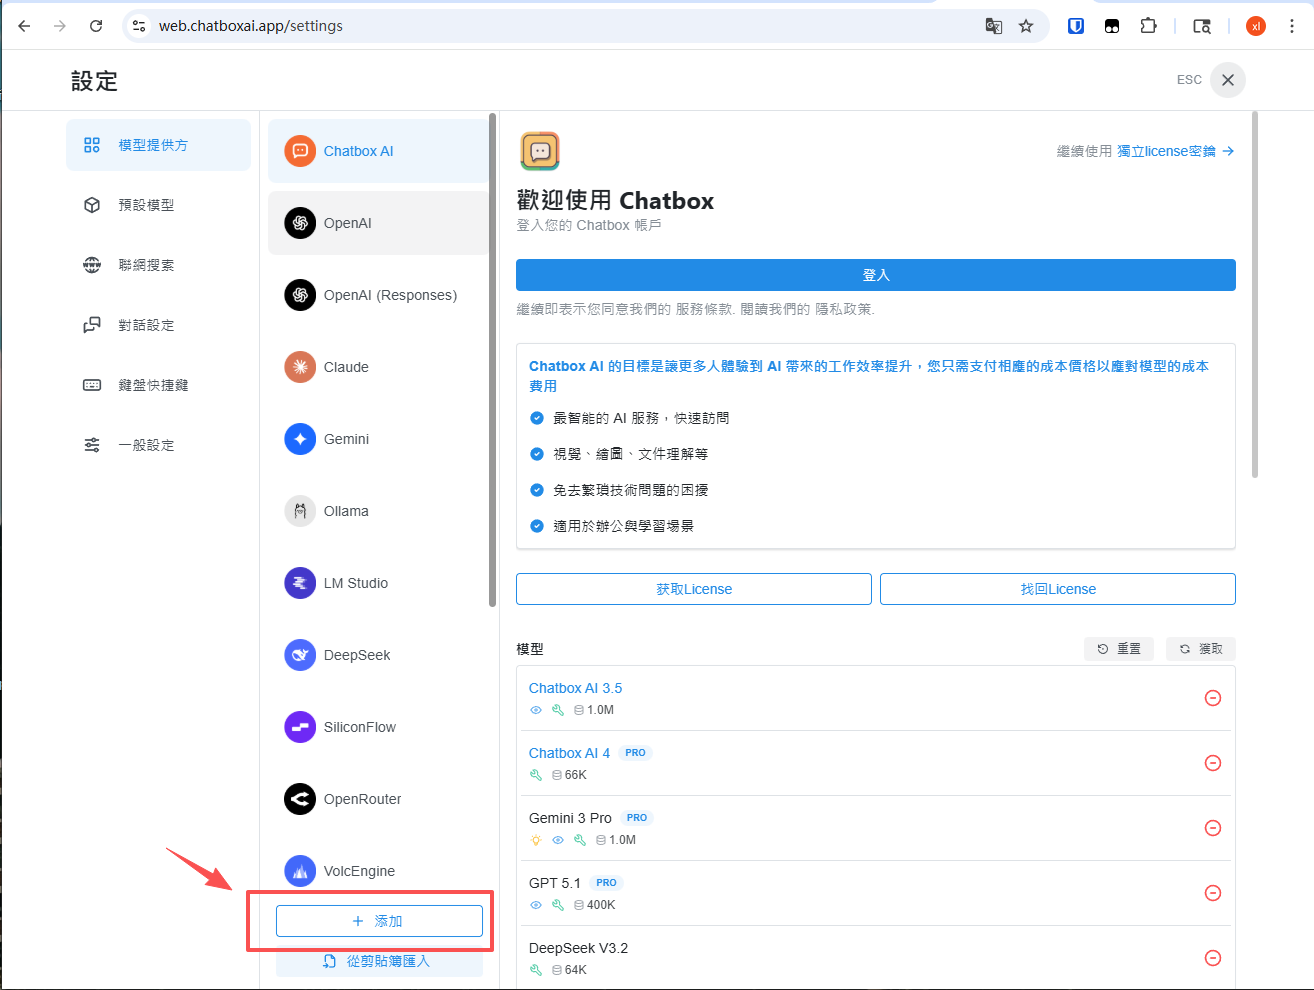Click the right panel scrollbar

point(1255,295)
